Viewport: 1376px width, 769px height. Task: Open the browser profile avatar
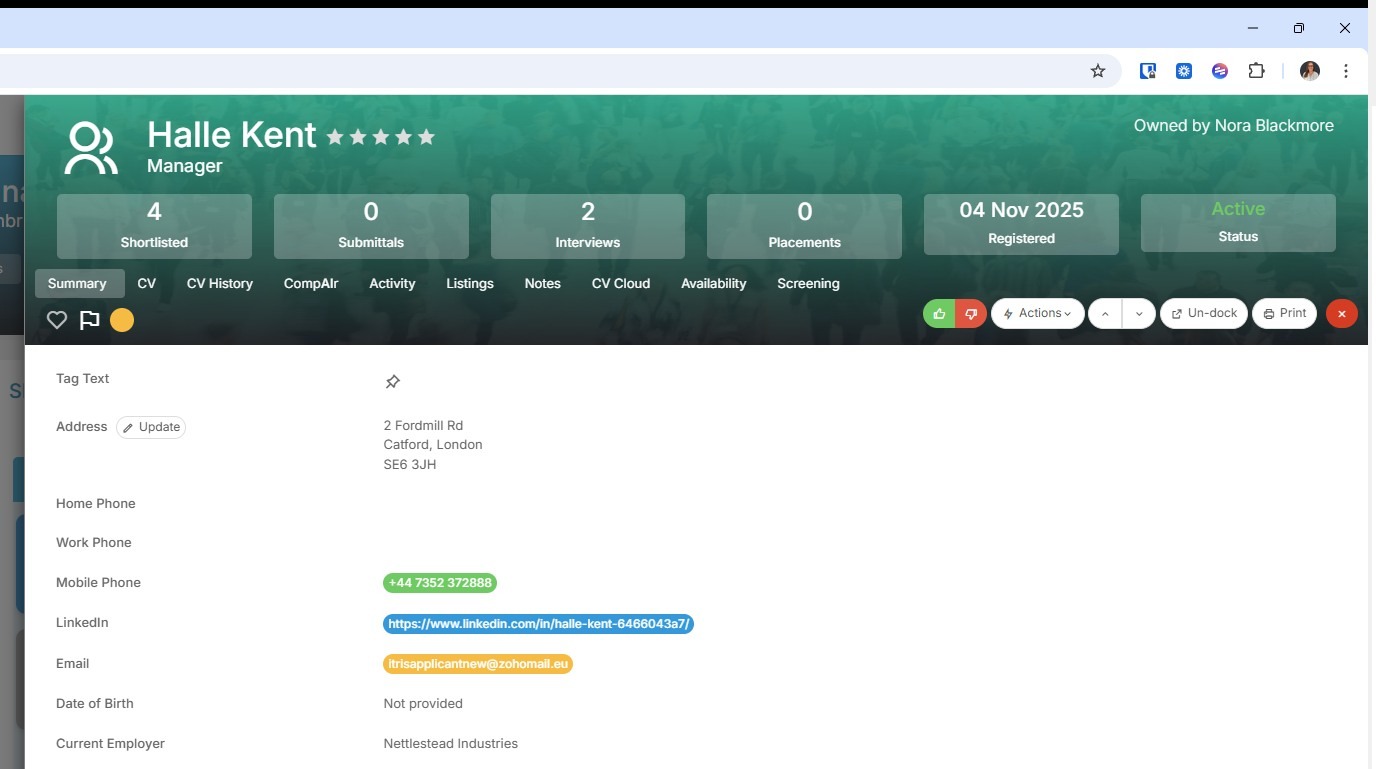click(1310, 71)
